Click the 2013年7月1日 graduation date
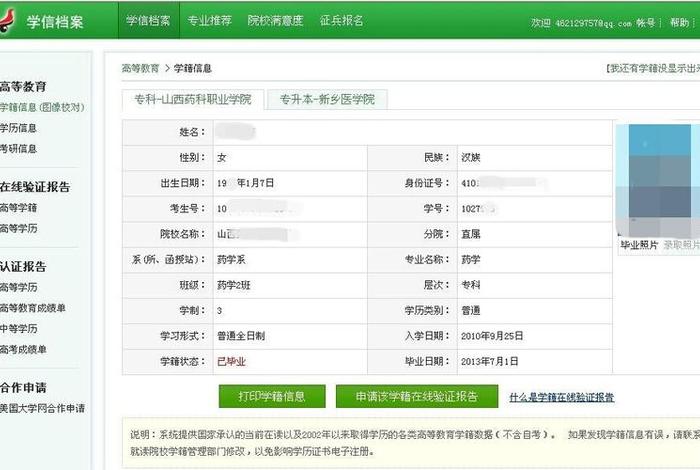Viewport: 700px width, 470px height. point(490,362)
